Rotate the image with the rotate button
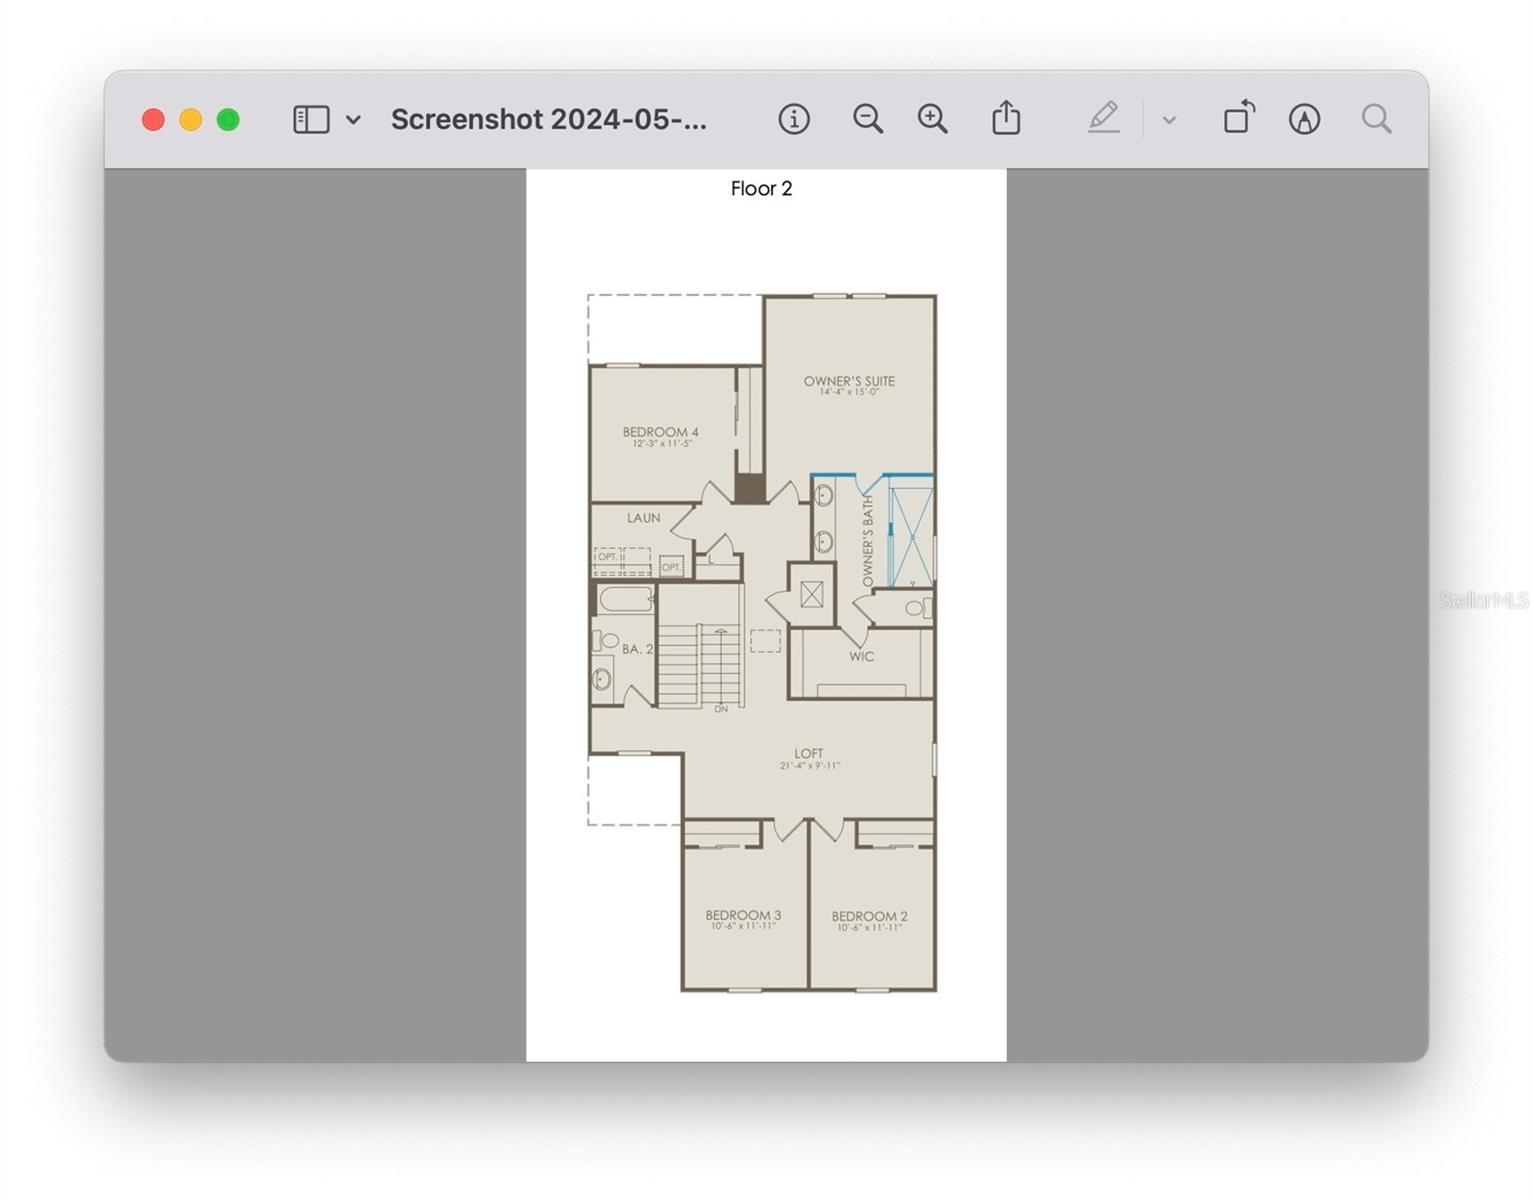 coord(1239,118)
